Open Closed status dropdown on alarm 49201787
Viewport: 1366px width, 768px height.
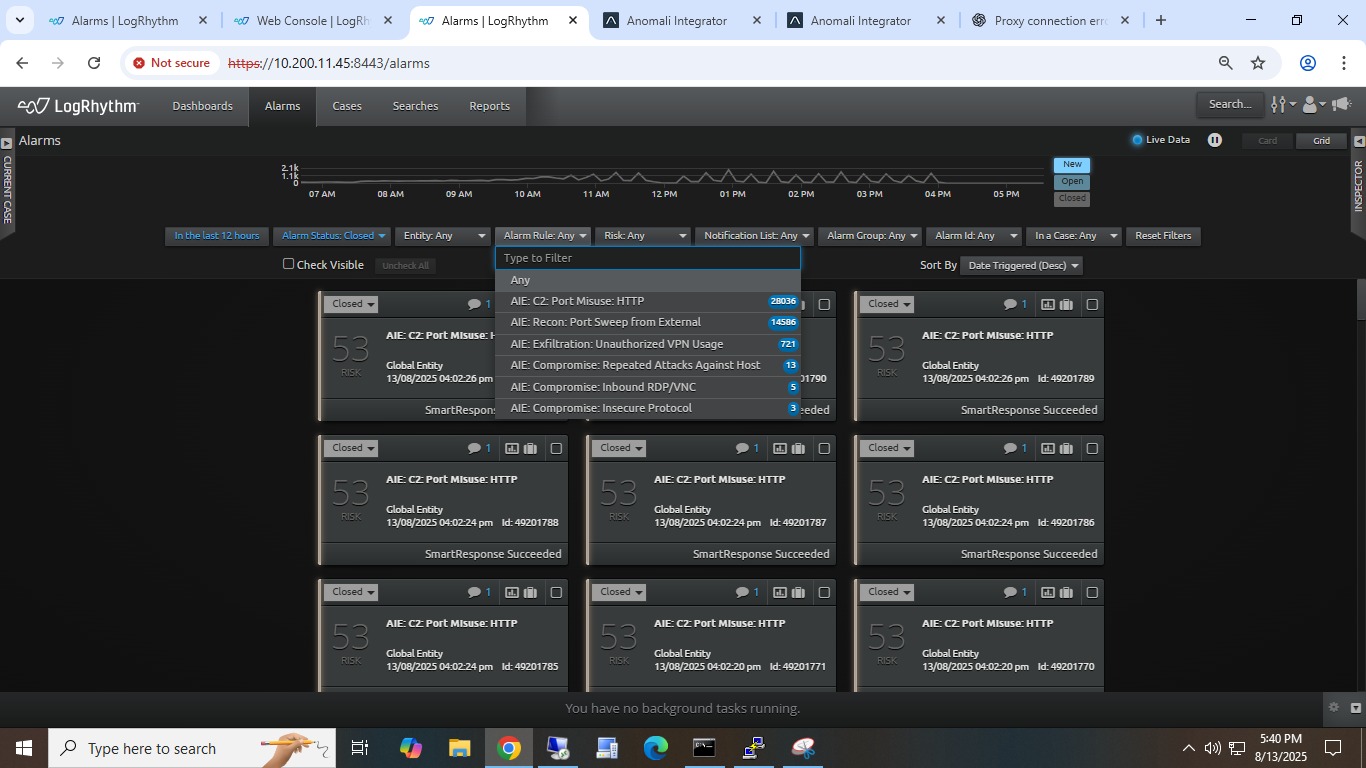point(619,448)
